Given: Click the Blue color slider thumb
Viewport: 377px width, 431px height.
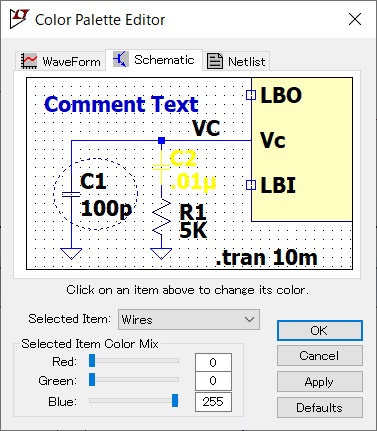Looking at the screenshot, I should (175, 400).
